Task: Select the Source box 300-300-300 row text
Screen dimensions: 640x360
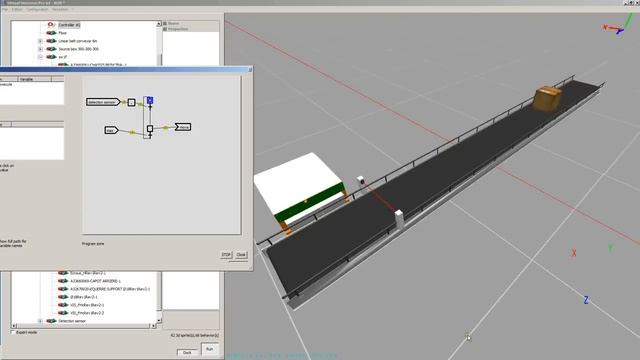Action: coord(79,49)
